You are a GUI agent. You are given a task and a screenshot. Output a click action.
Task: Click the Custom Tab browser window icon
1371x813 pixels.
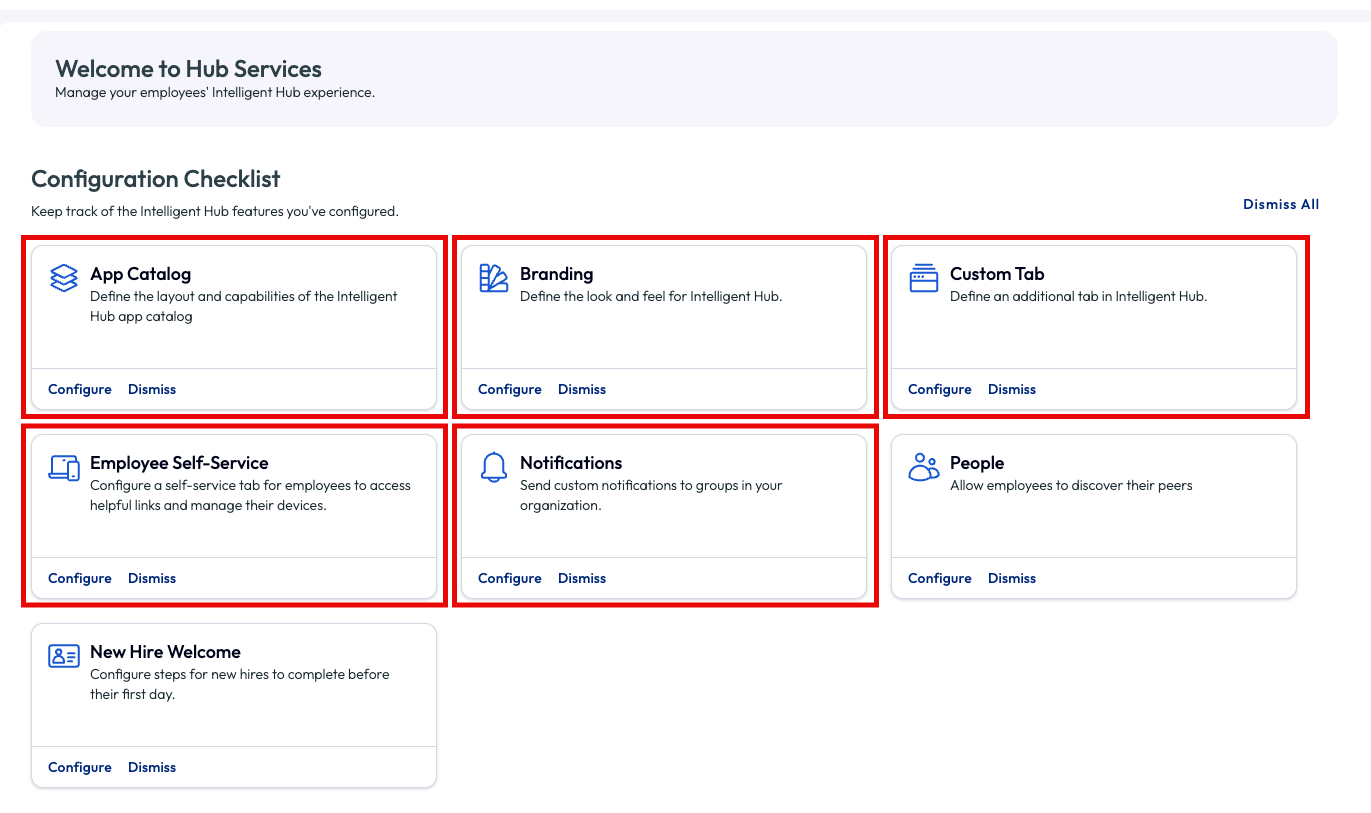tap(924, 278)
